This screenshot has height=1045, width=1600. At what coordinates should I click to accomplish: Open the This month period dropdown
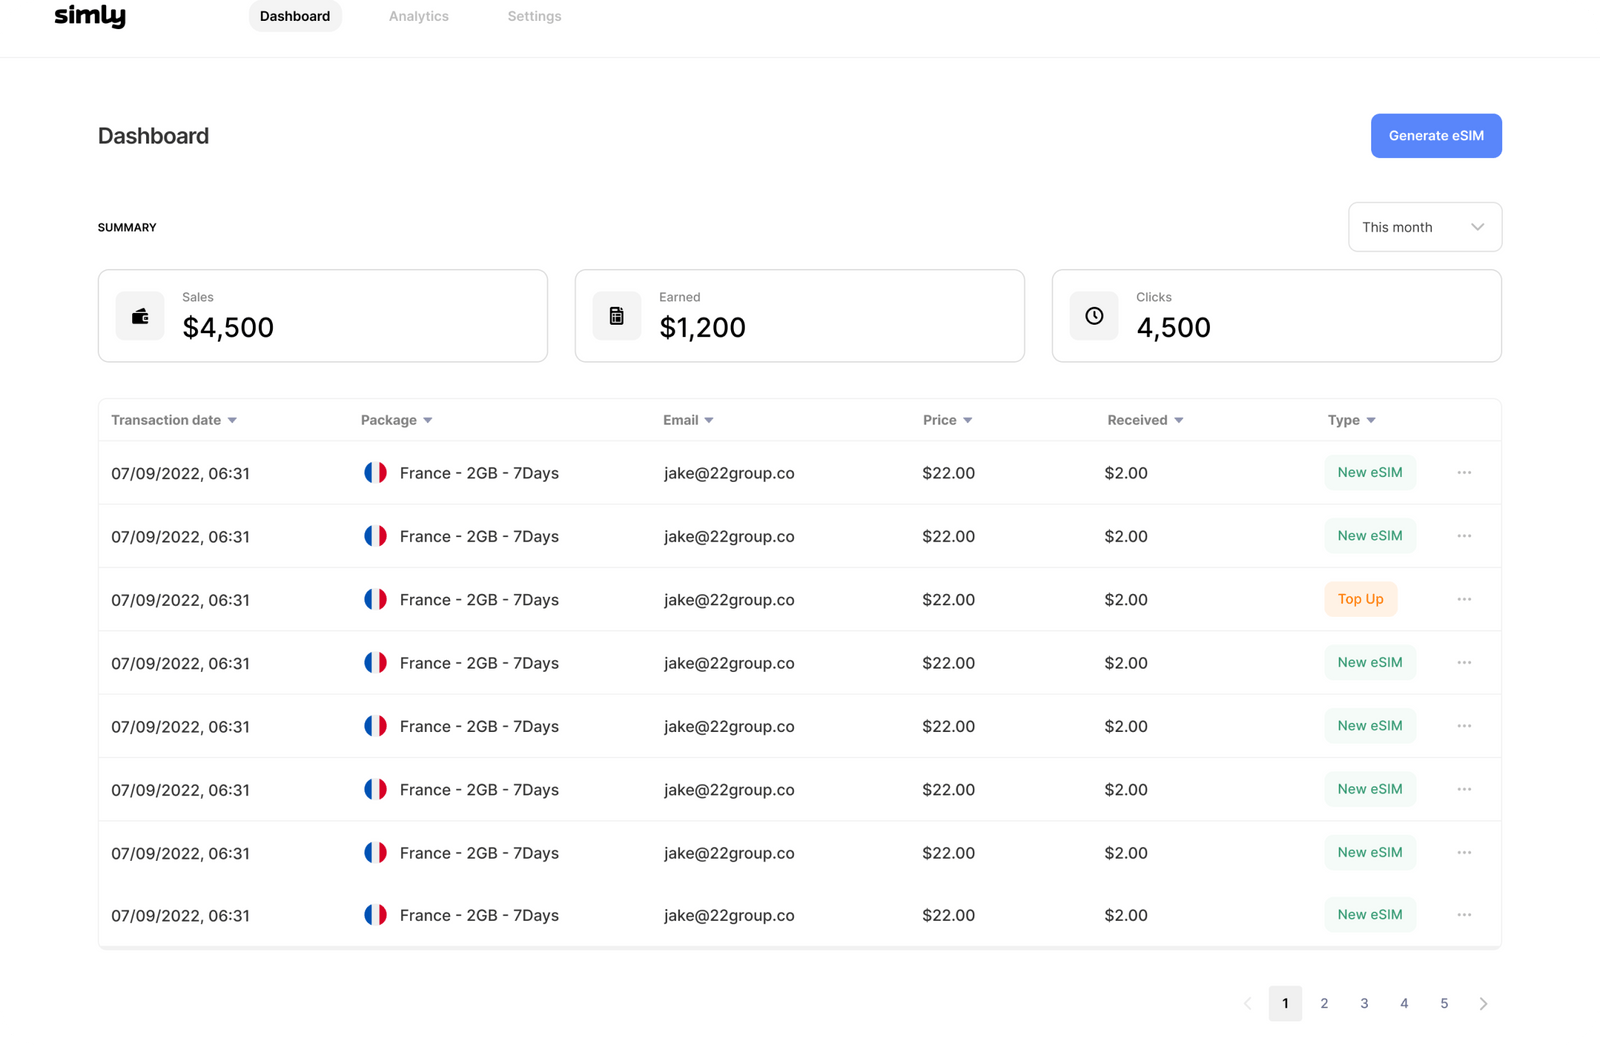pyautogui.click(x=1424, y=227)
